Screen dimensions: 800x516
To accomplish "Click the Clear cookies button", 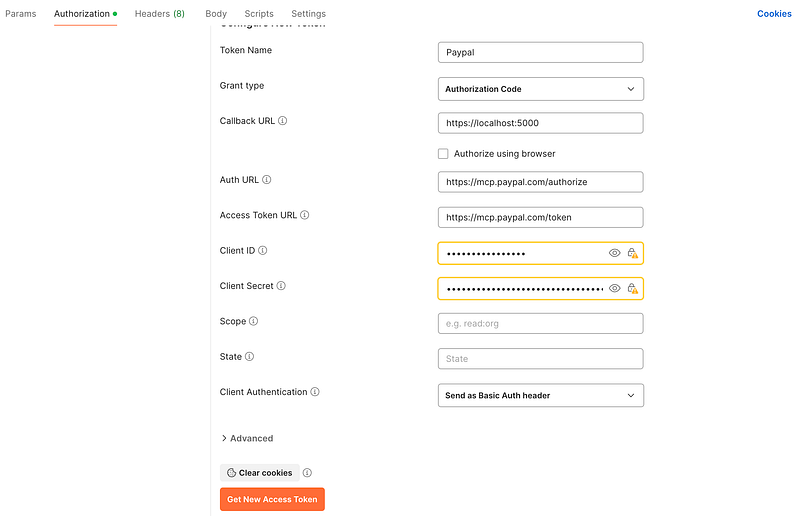I will click(260, 473).
